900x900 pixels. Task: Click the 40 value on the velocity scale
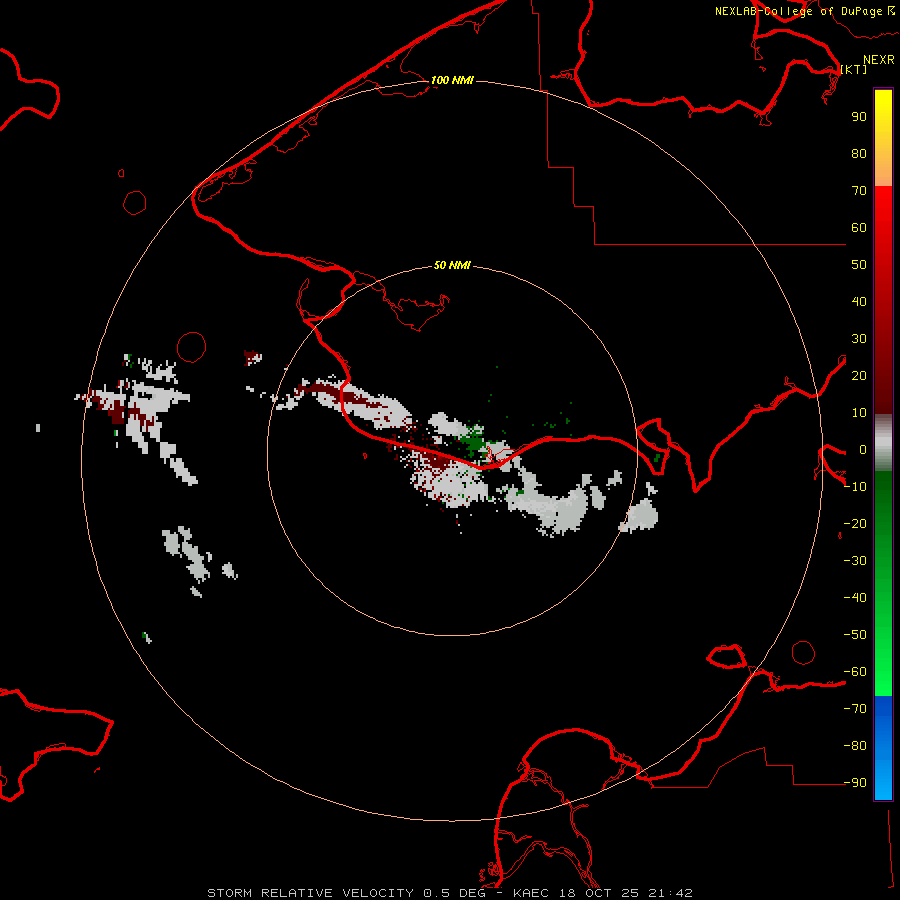coord(859,302)
